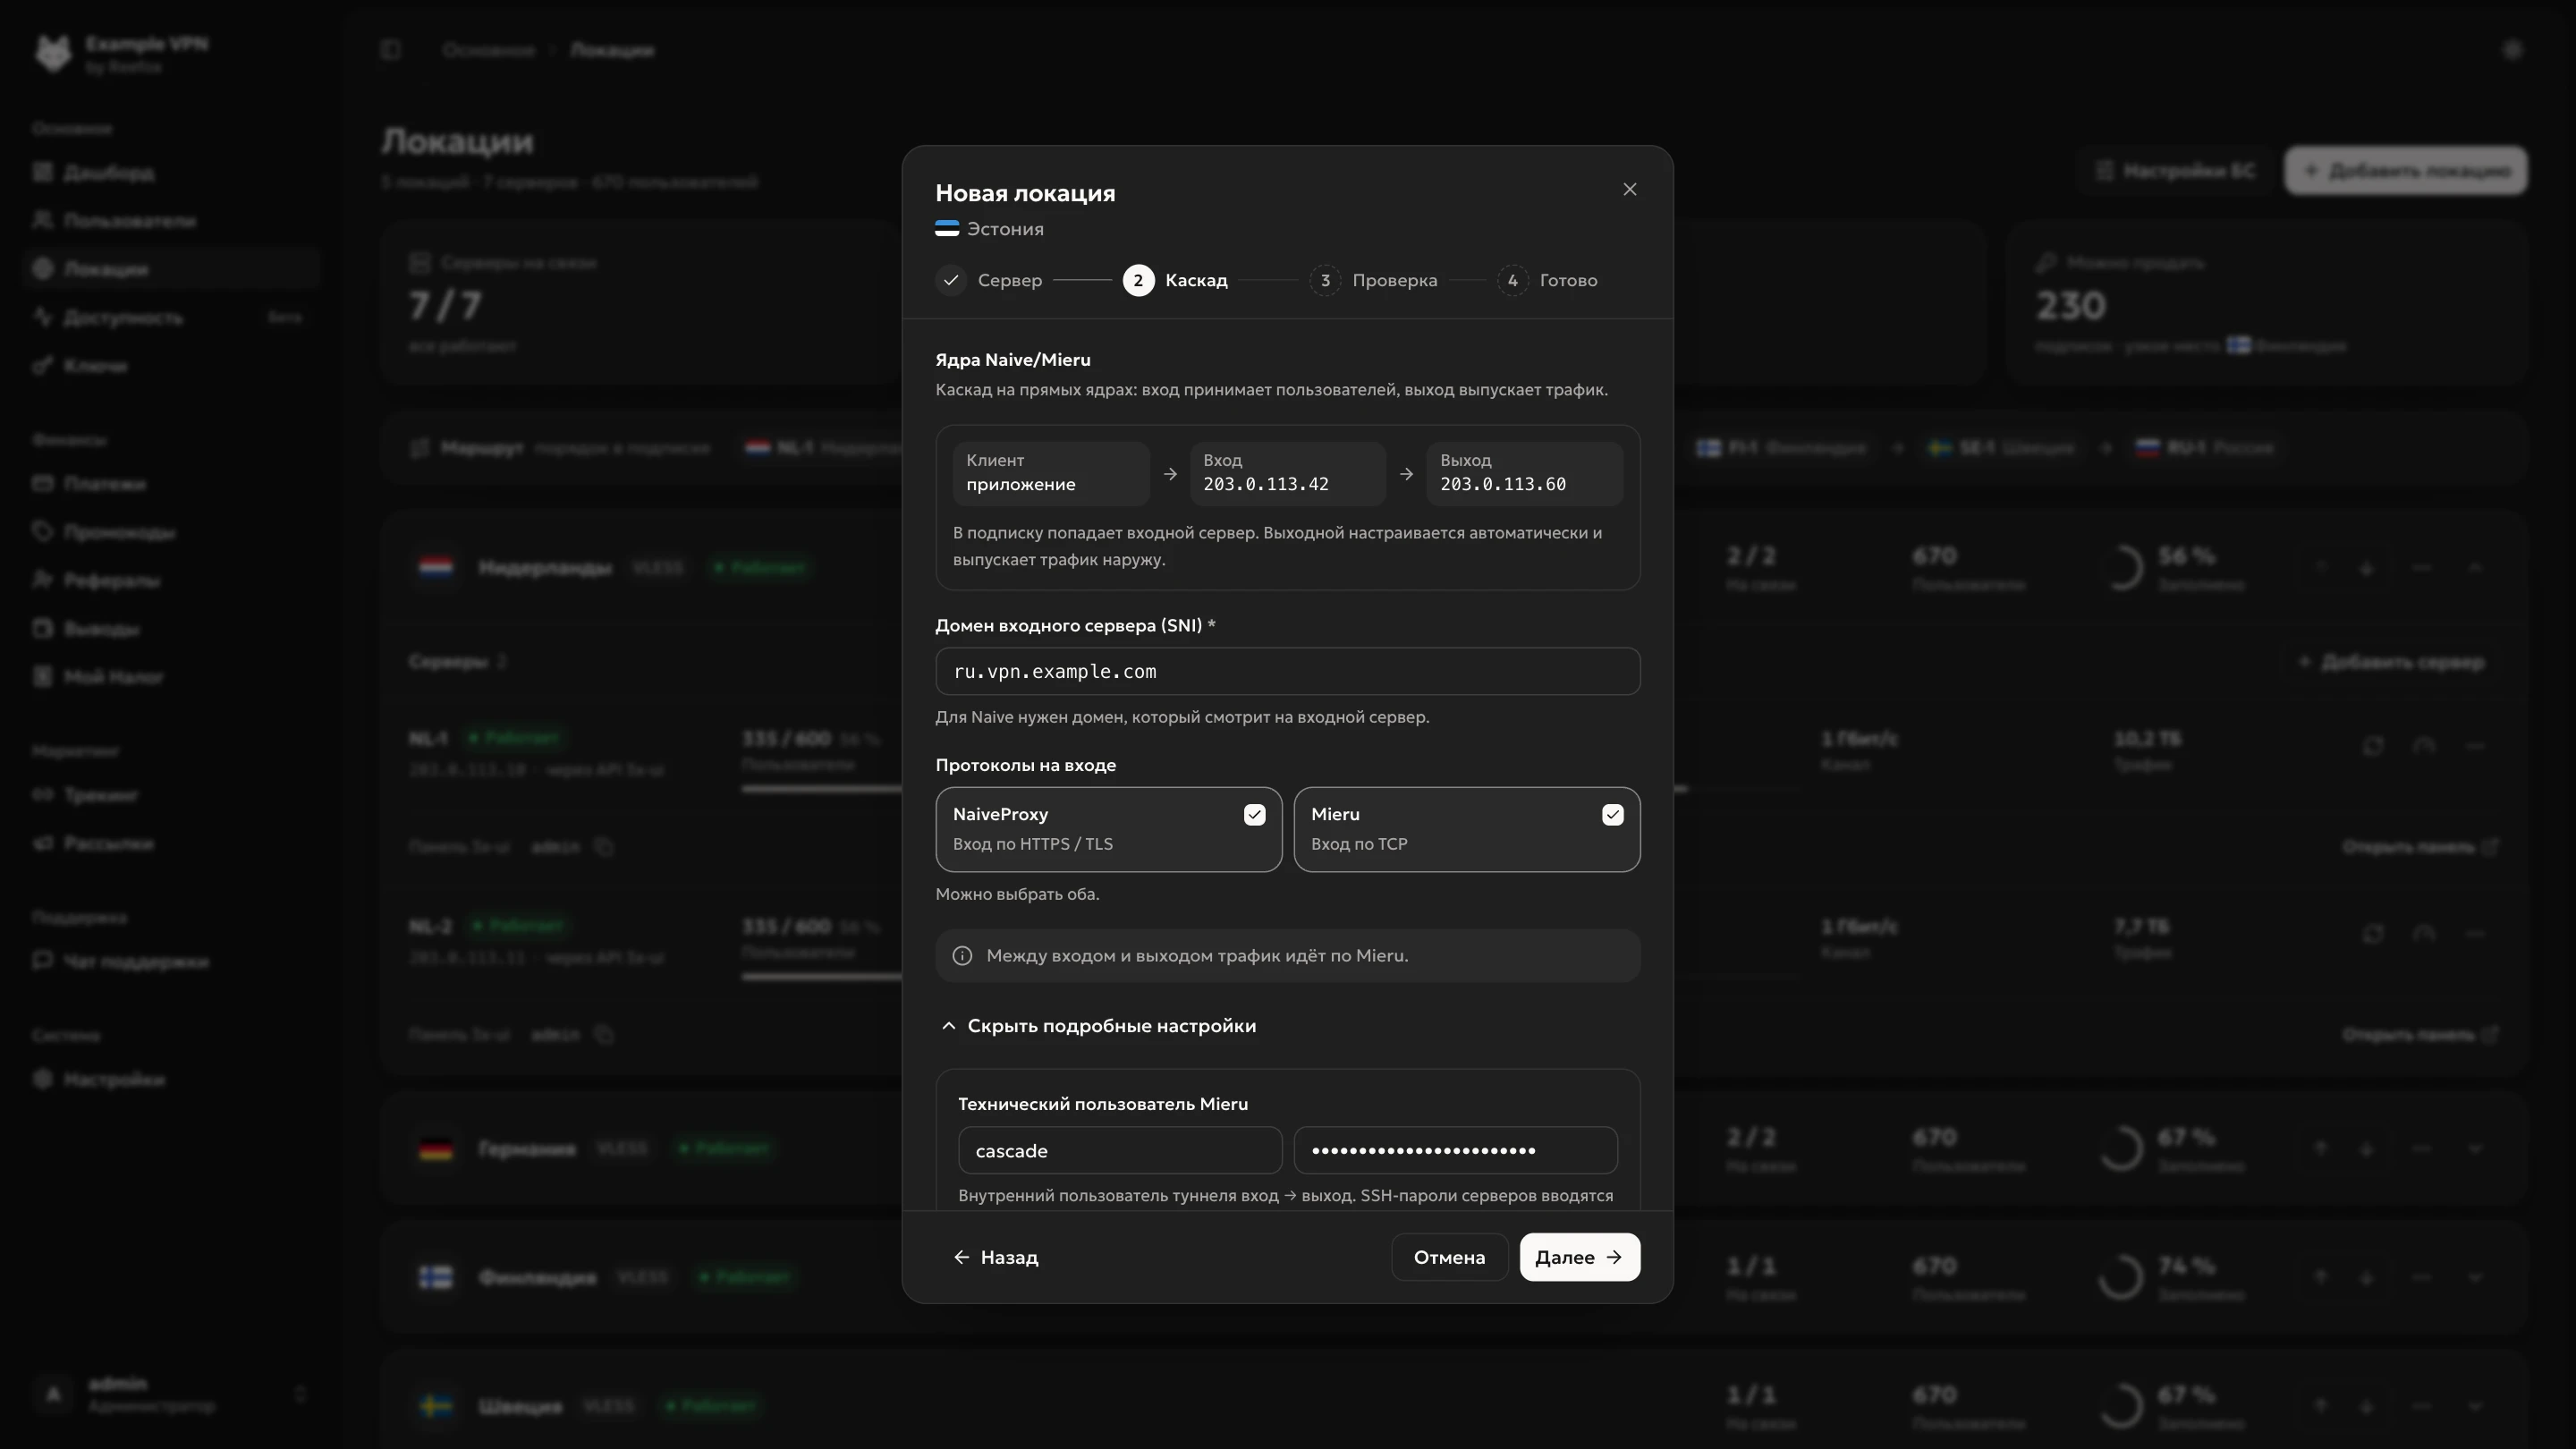Open Промокоды in the sidebar
The image size is (2576, 1449).
pos(170,532)
